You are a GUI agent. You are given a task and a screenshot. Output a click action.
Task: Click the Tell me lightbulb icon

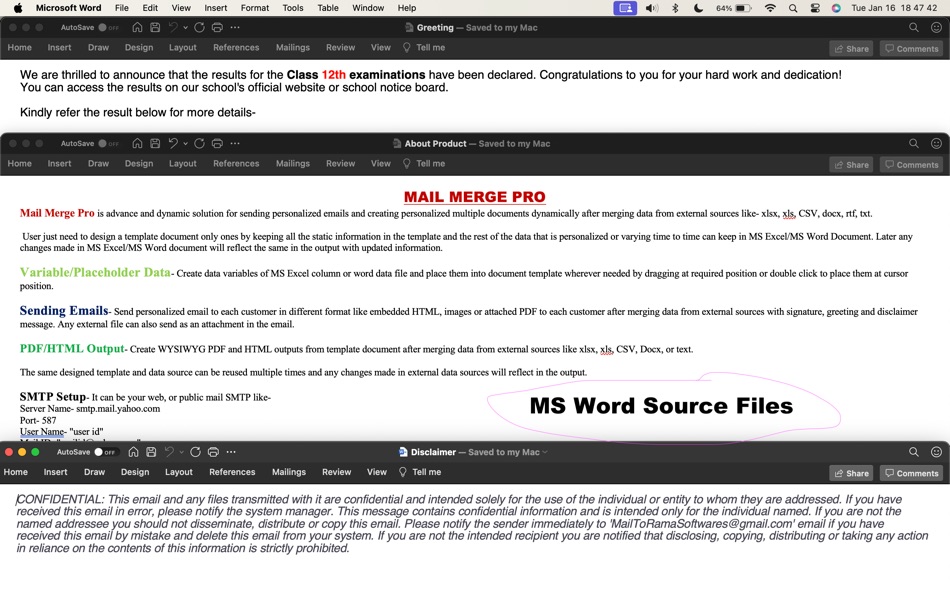pos(407,47)
